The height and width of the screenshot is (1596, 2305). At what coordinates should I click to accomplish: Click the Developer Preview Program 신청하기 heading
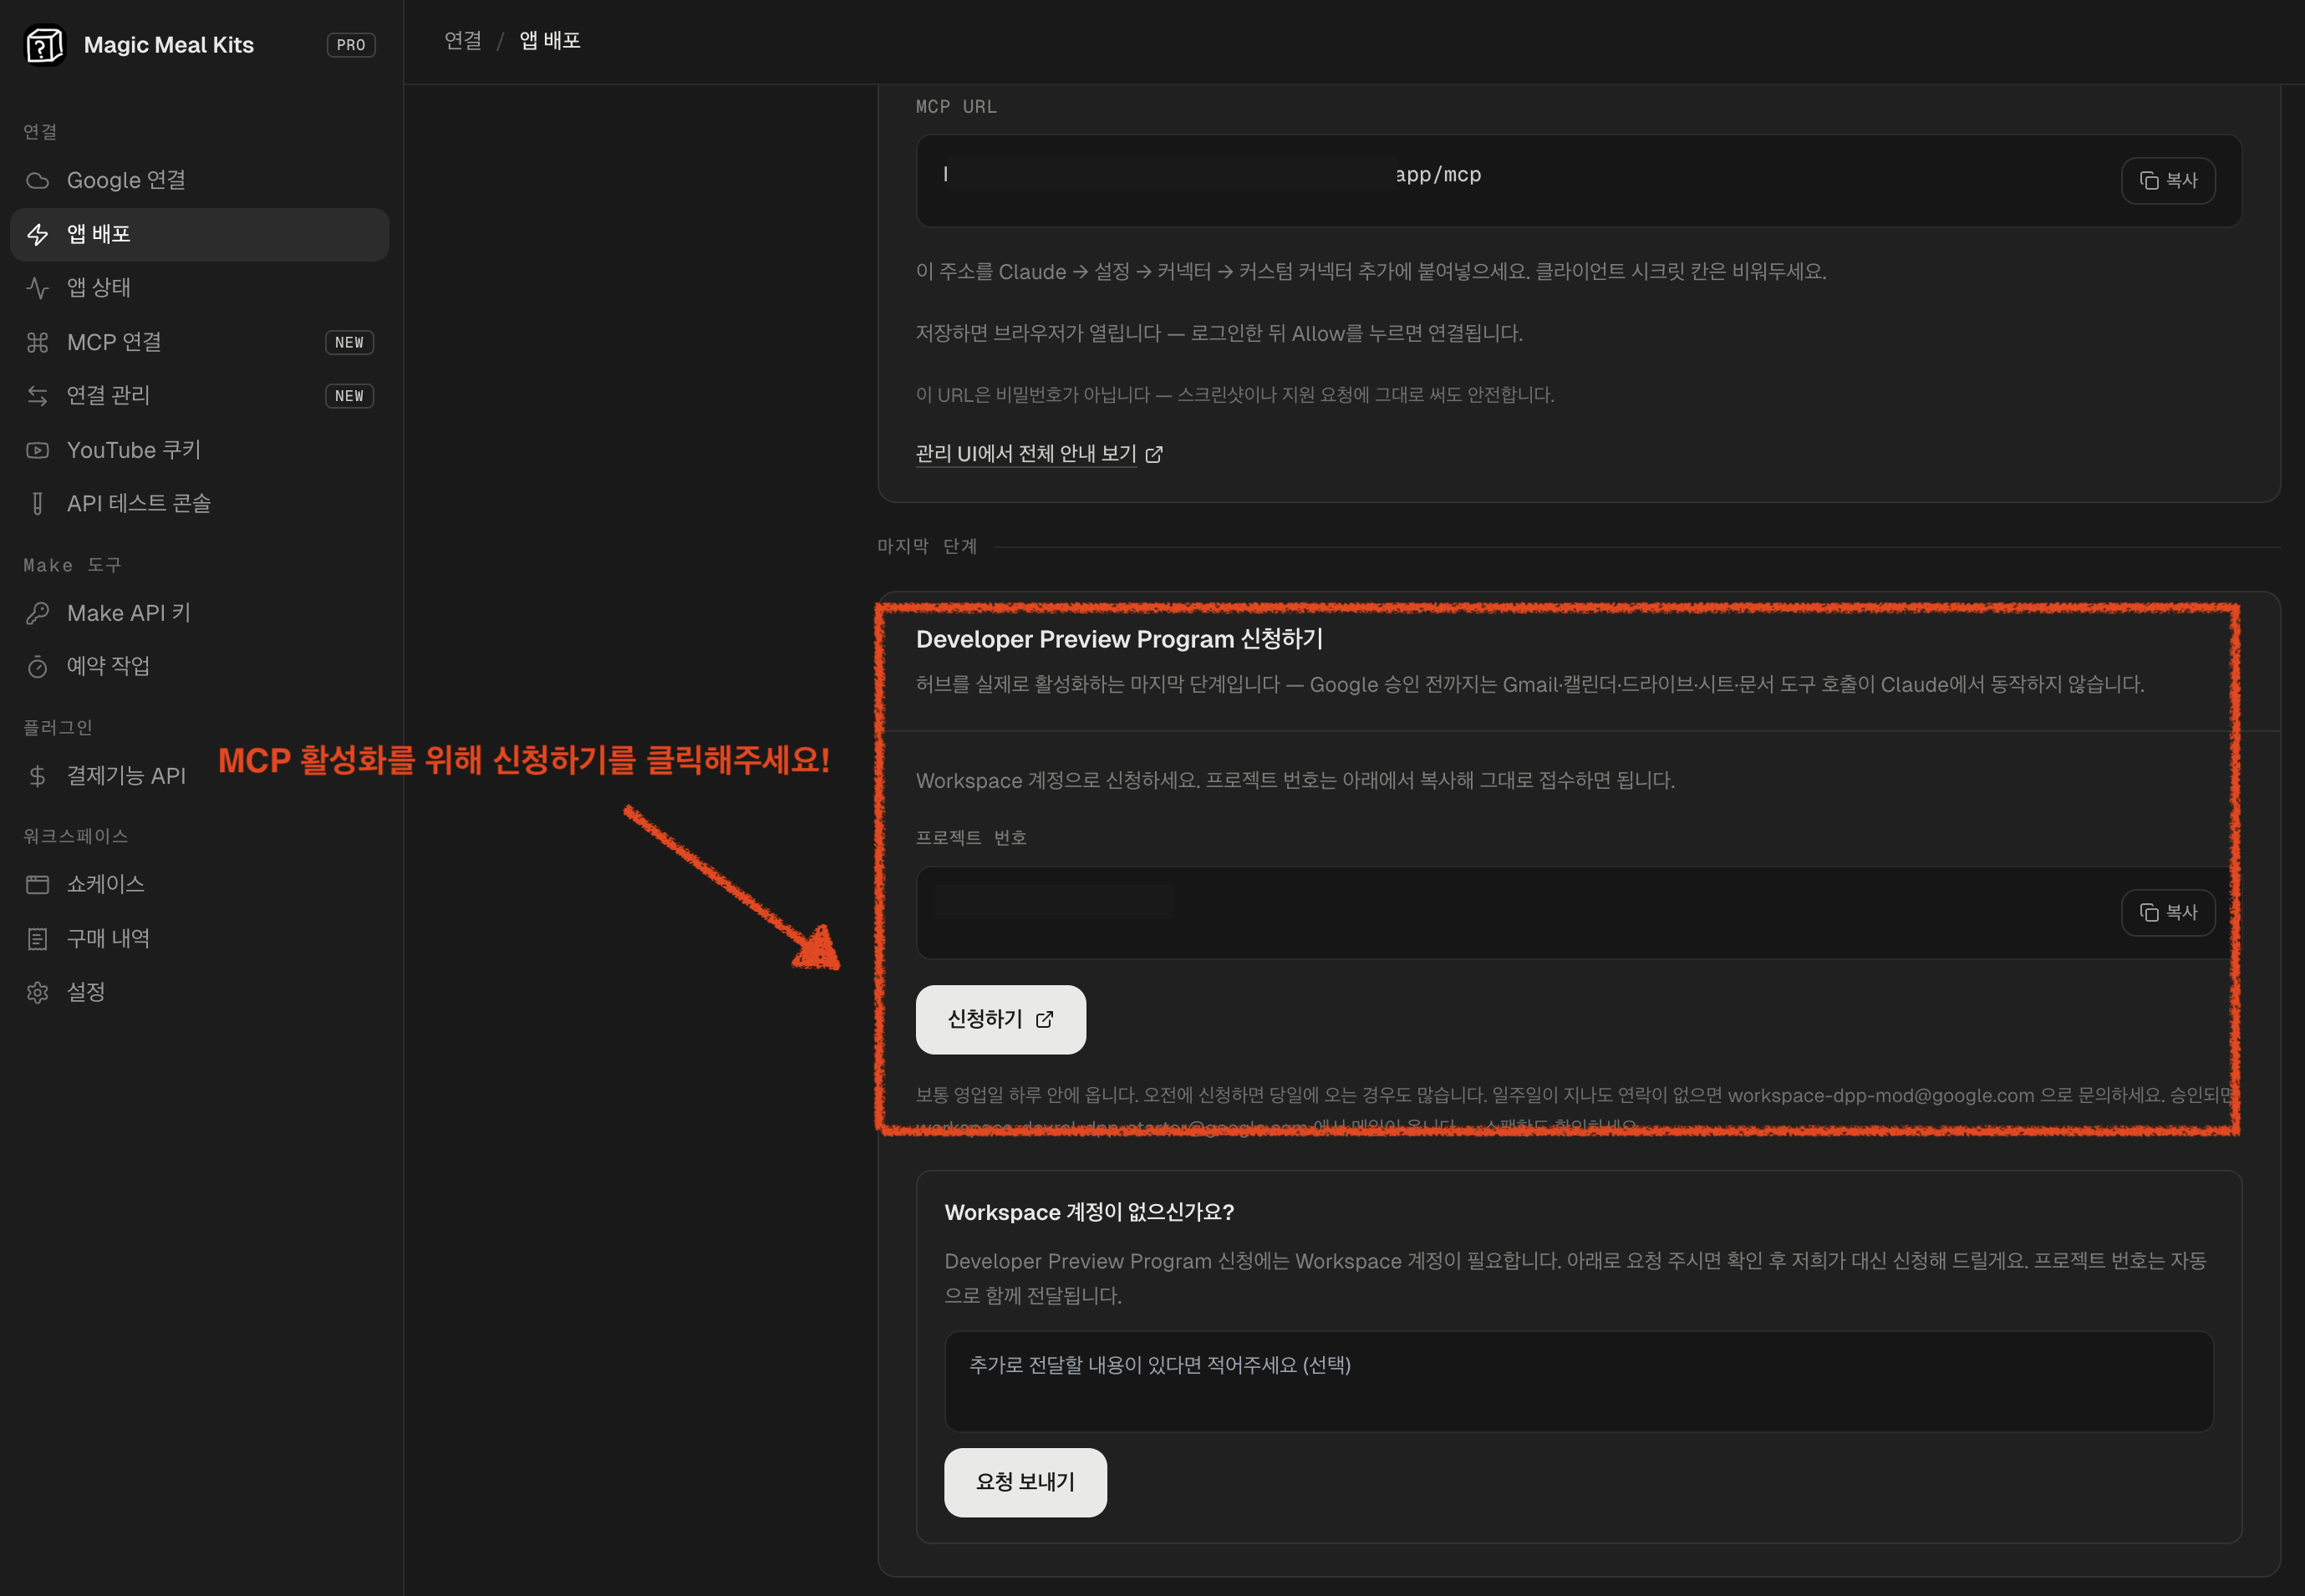pyautogui.click(x=1120, y=640)
